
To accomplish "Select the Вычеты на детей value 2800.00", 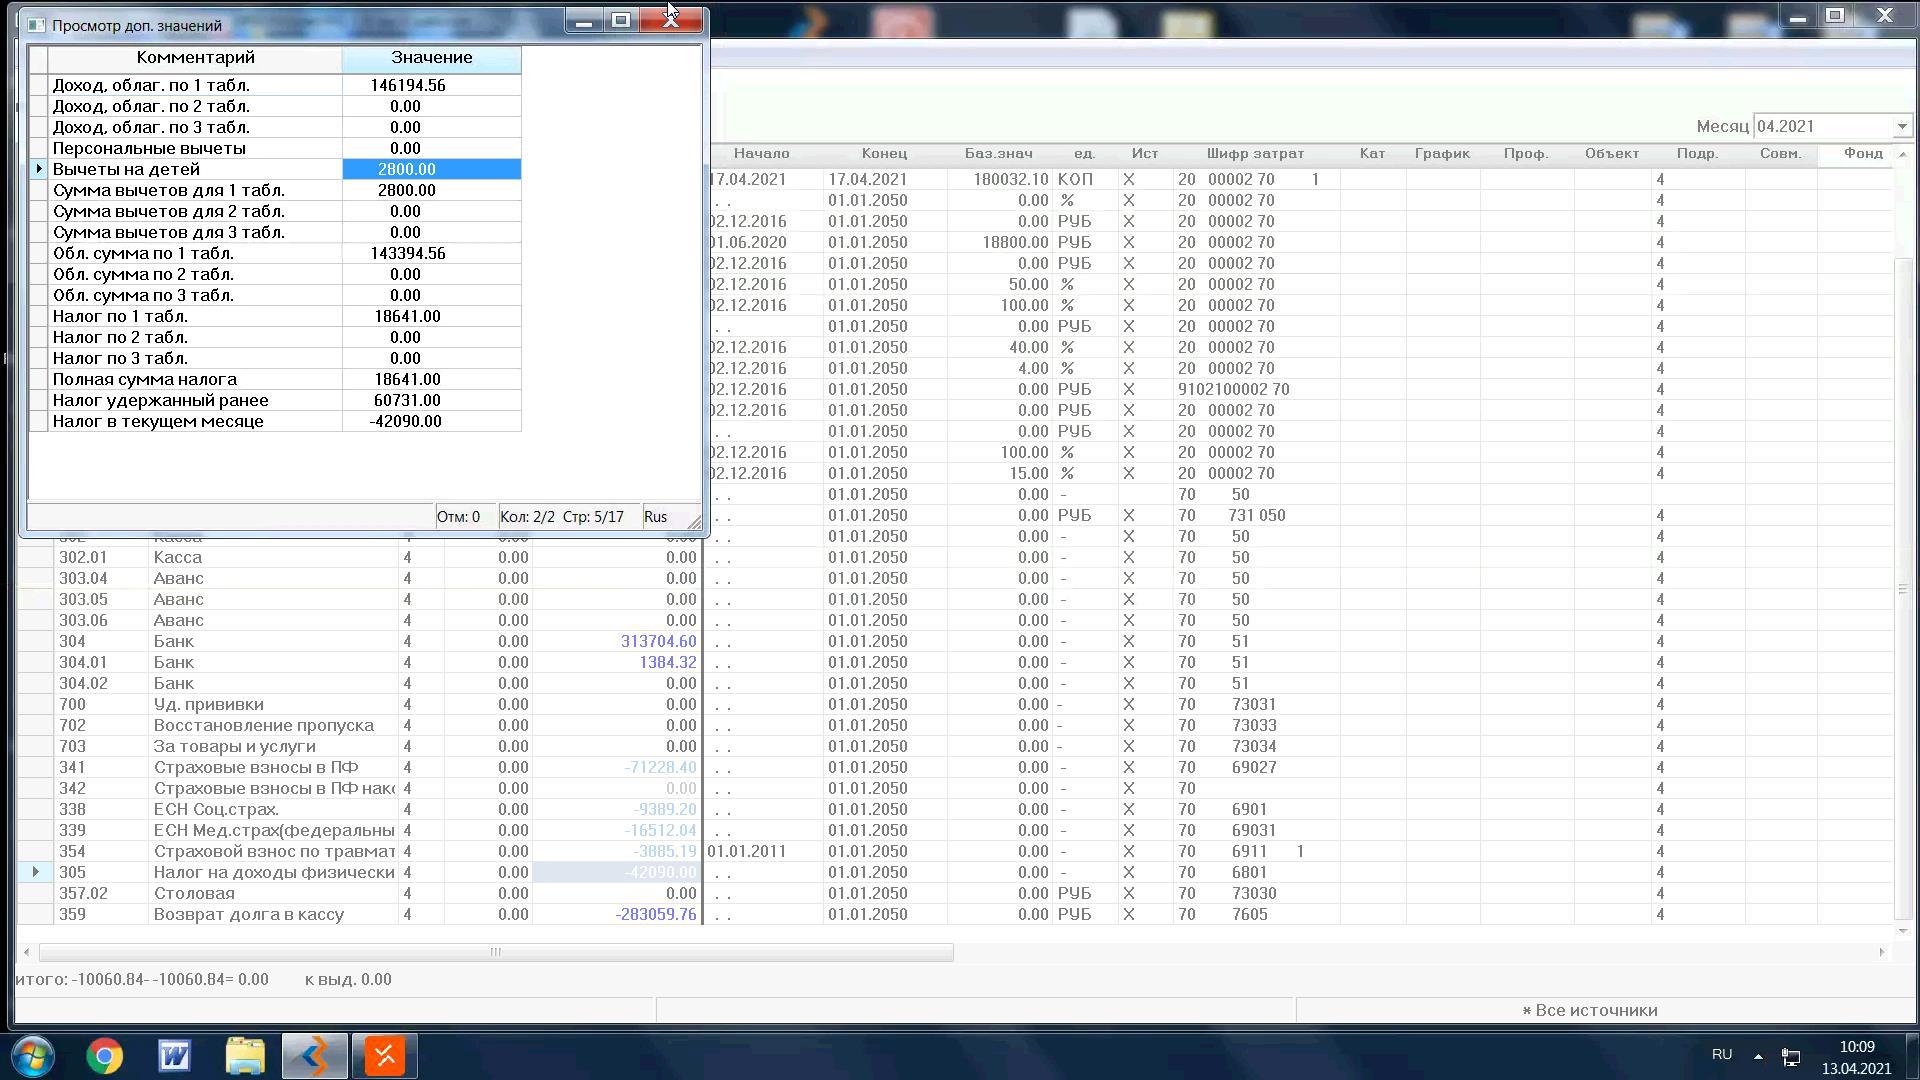I will [432, 169].
